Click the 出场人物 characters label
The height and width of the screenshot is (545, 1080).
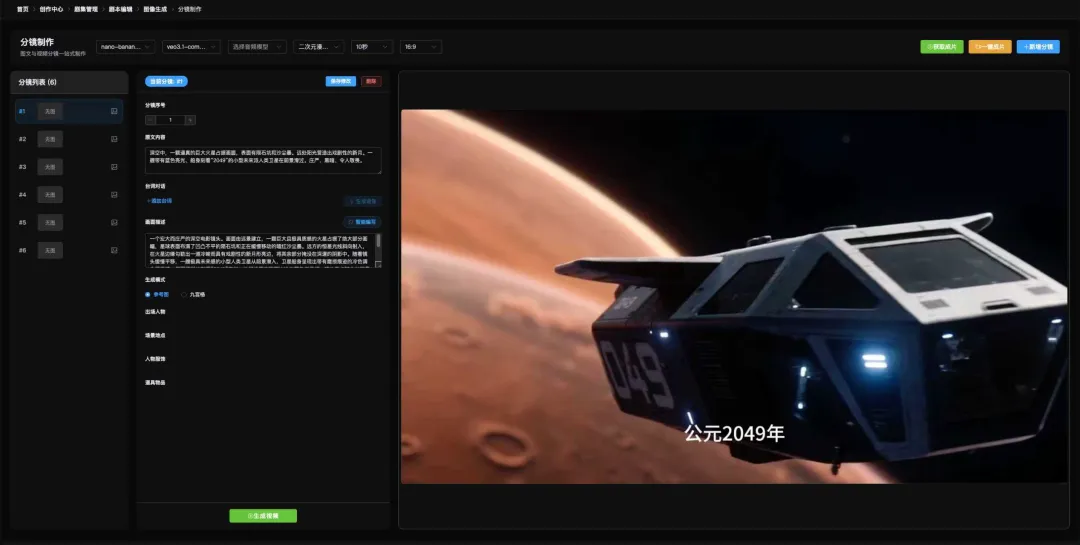click(x=155, y=312)
